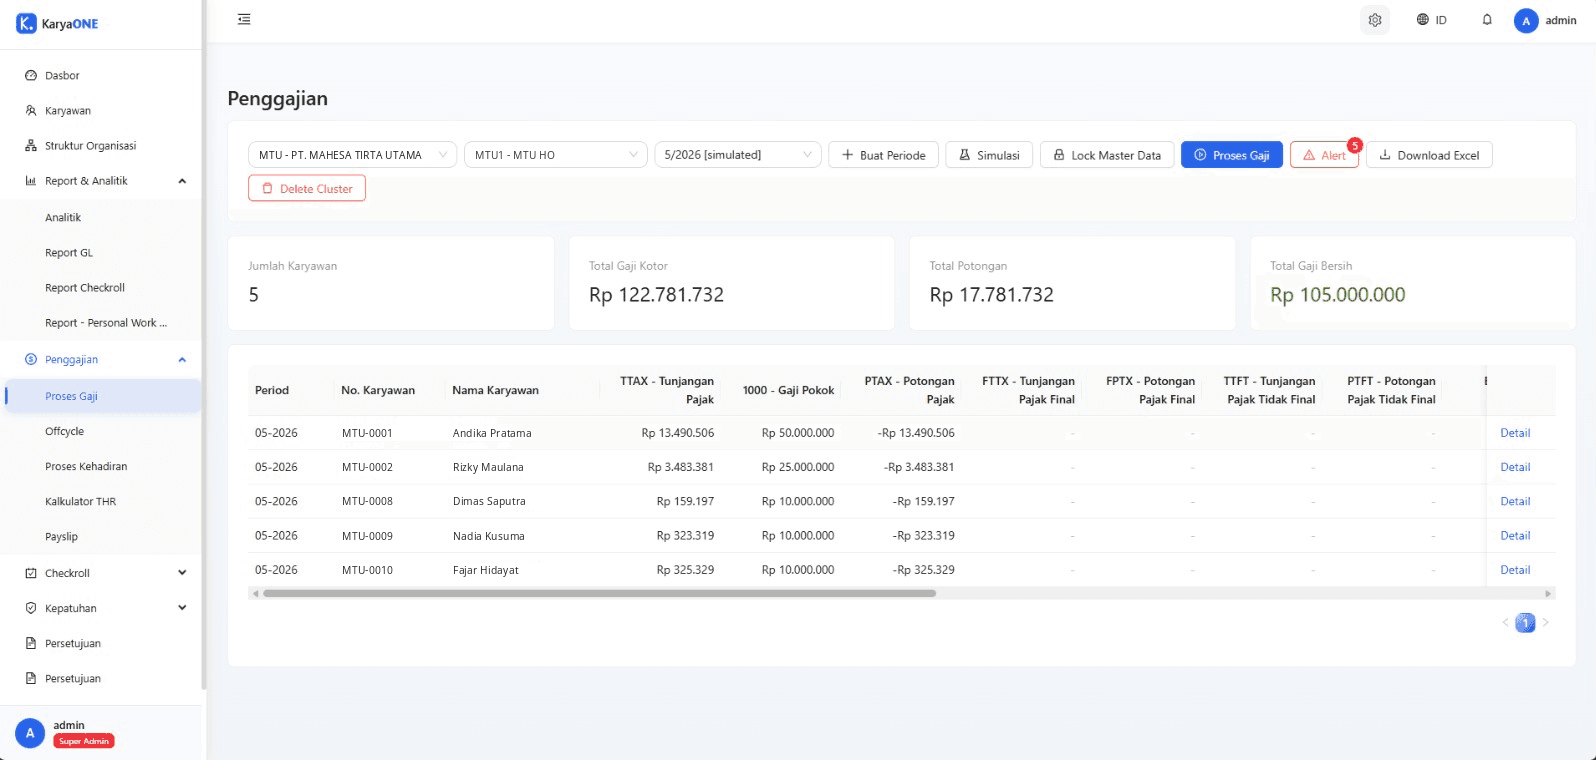
Task: Click the Delete Cluster button
Action: coord(307,188)
